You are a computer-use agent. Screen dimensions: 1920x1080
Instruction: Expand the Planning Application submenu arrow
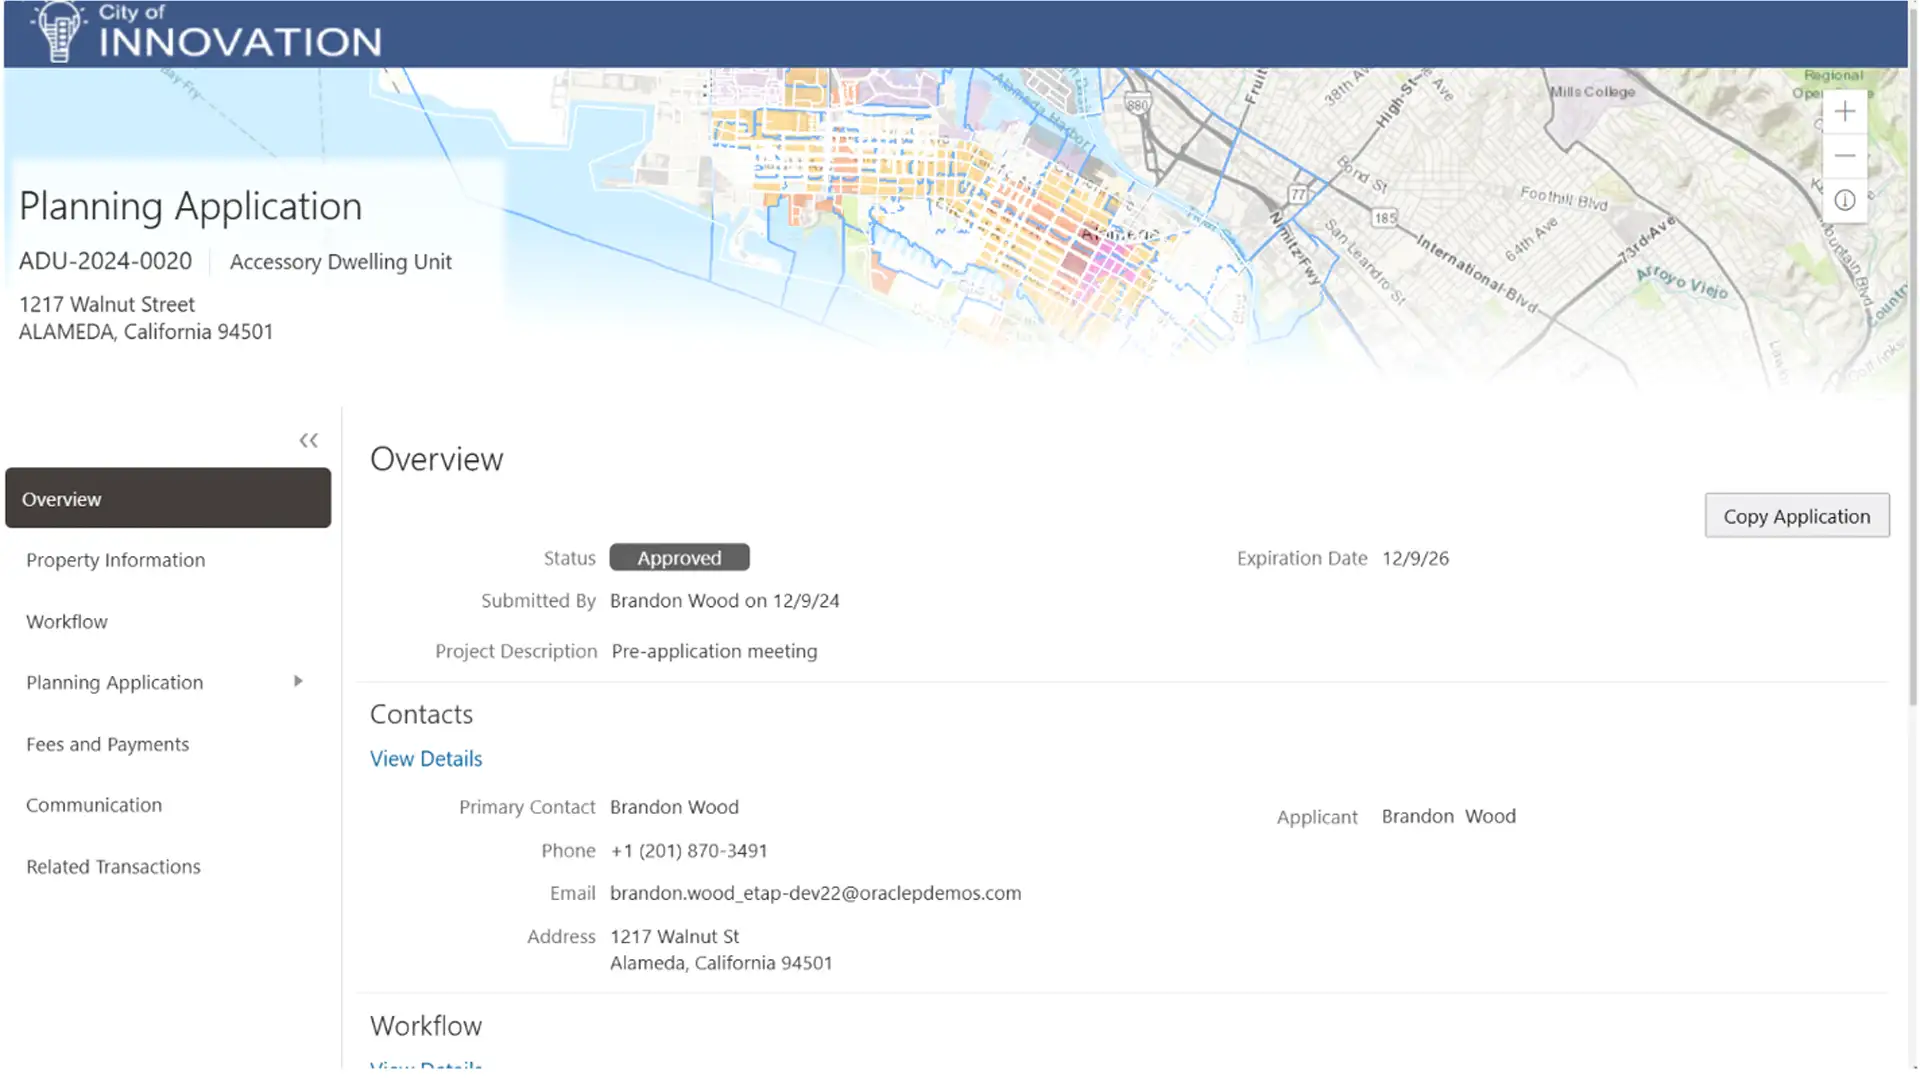pyautogui.click(x=298, y=682)
